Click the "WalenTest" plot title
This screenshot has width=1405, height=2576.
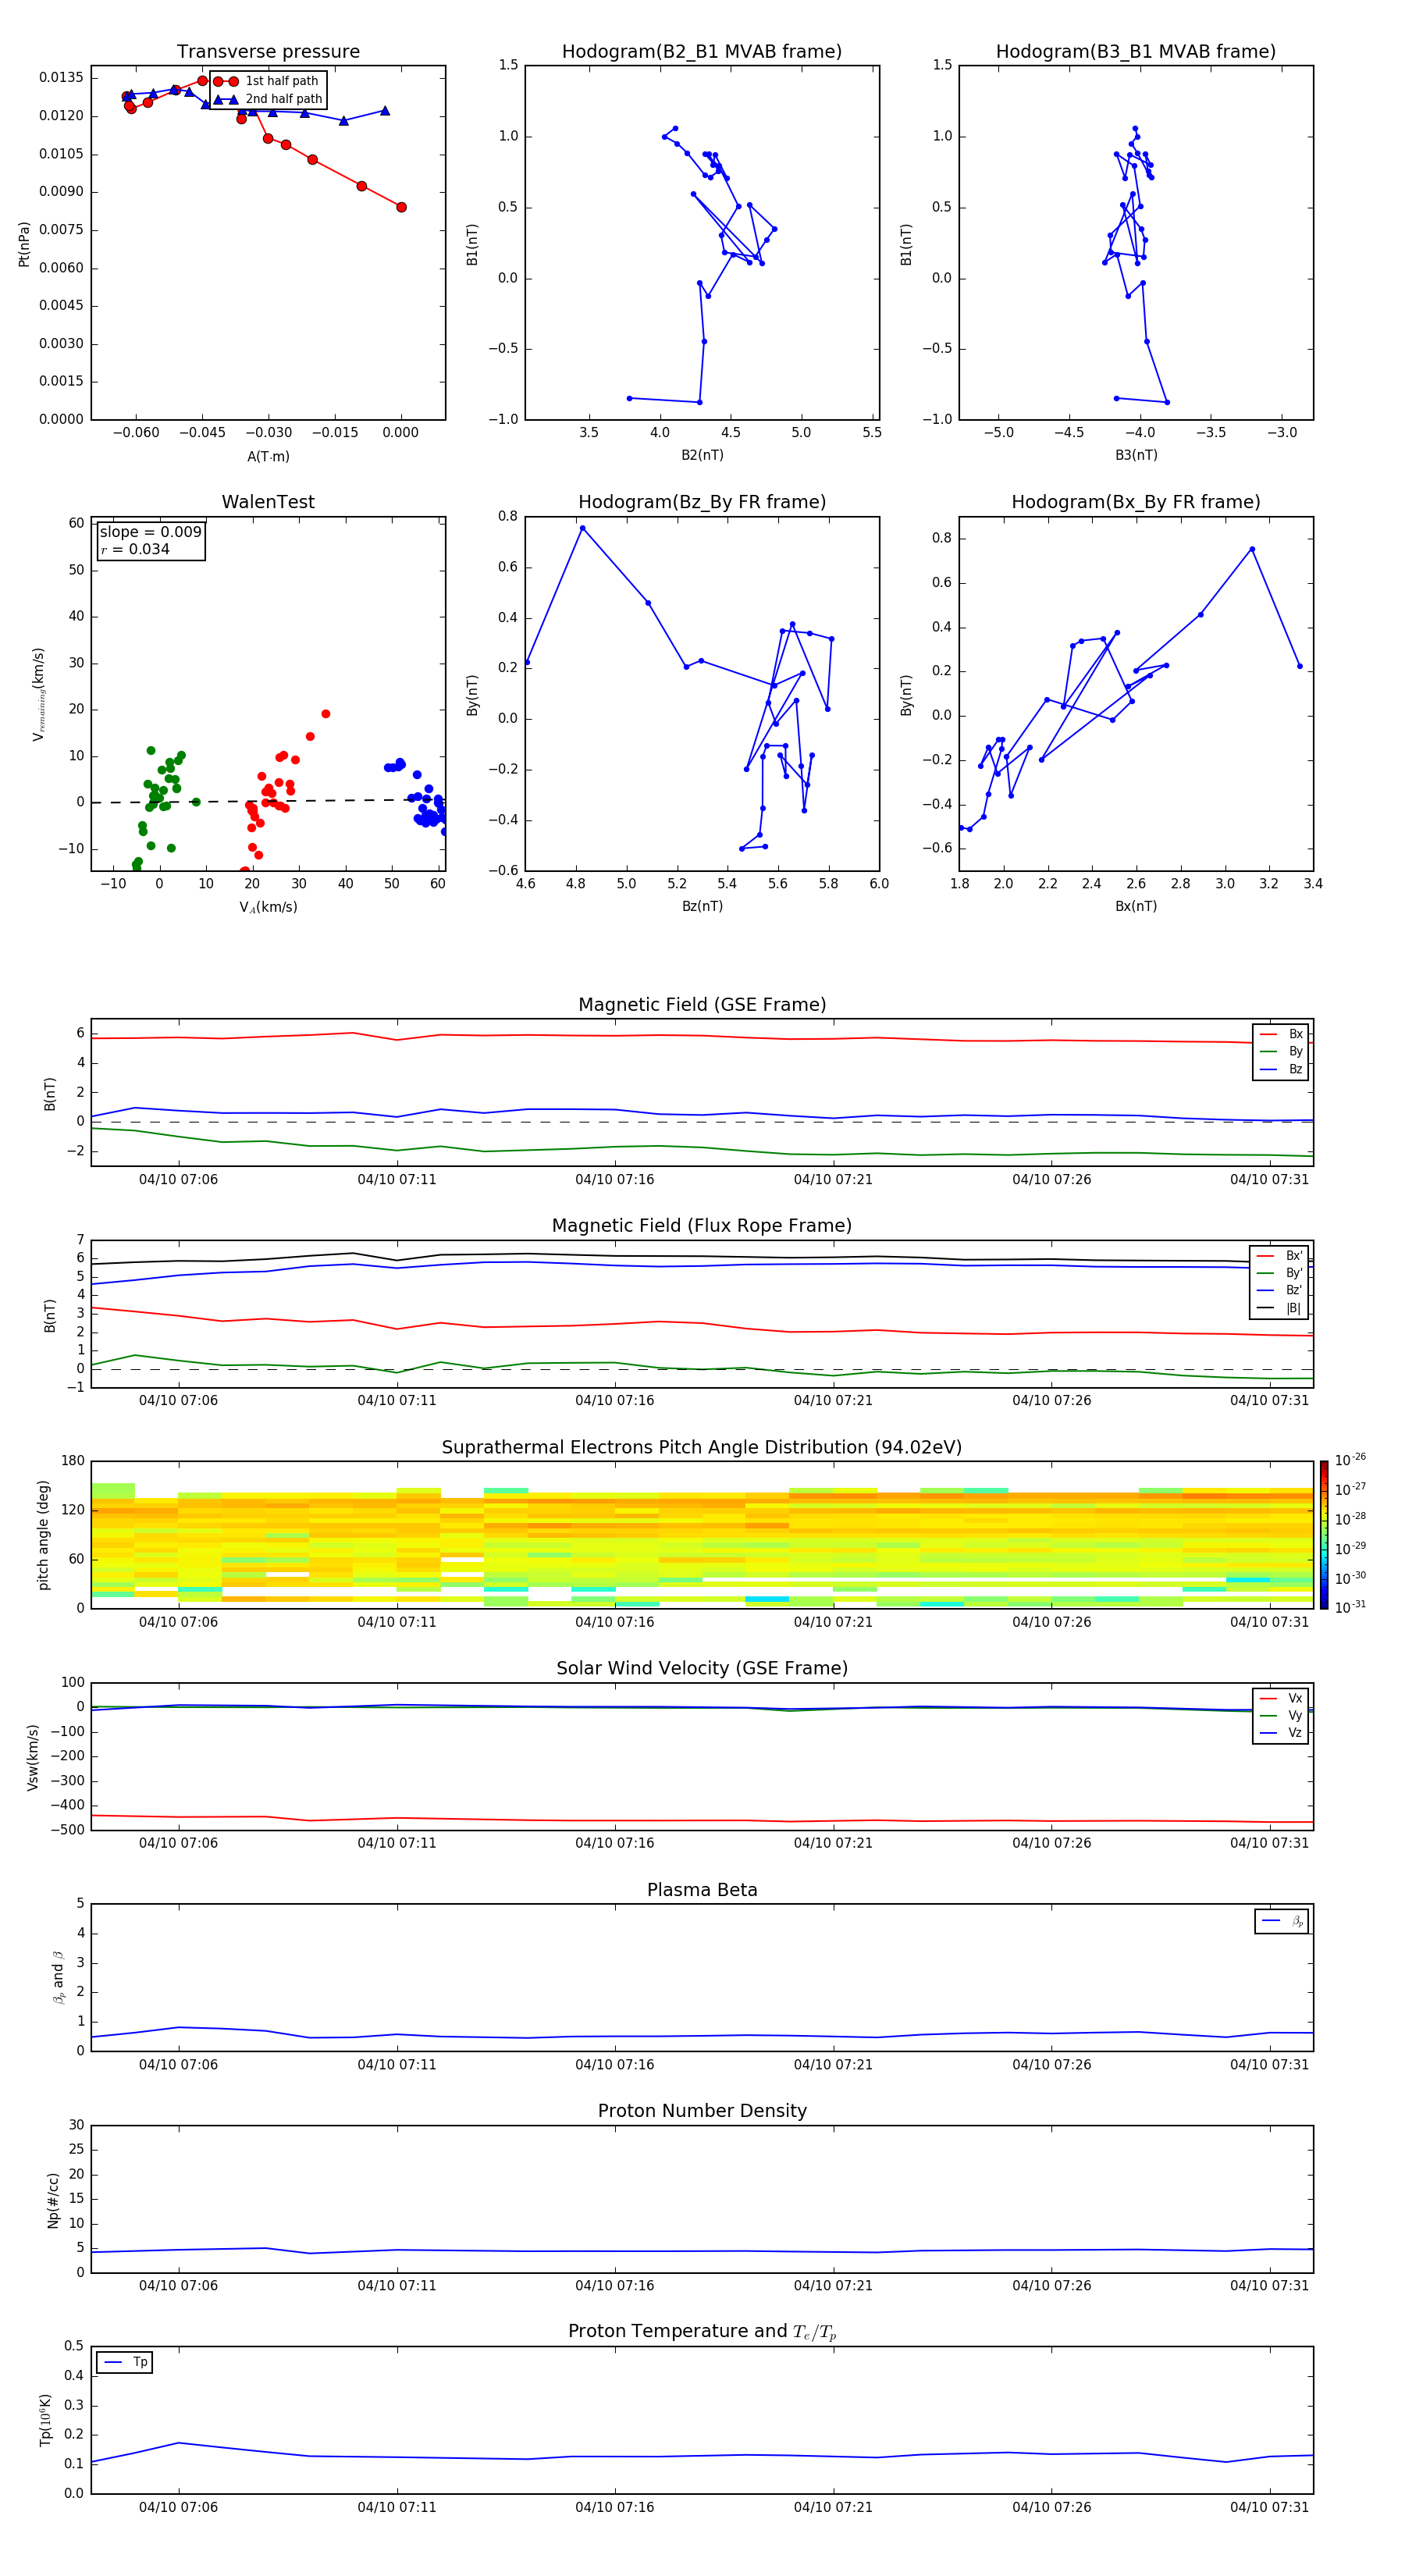tap(268, 502)
